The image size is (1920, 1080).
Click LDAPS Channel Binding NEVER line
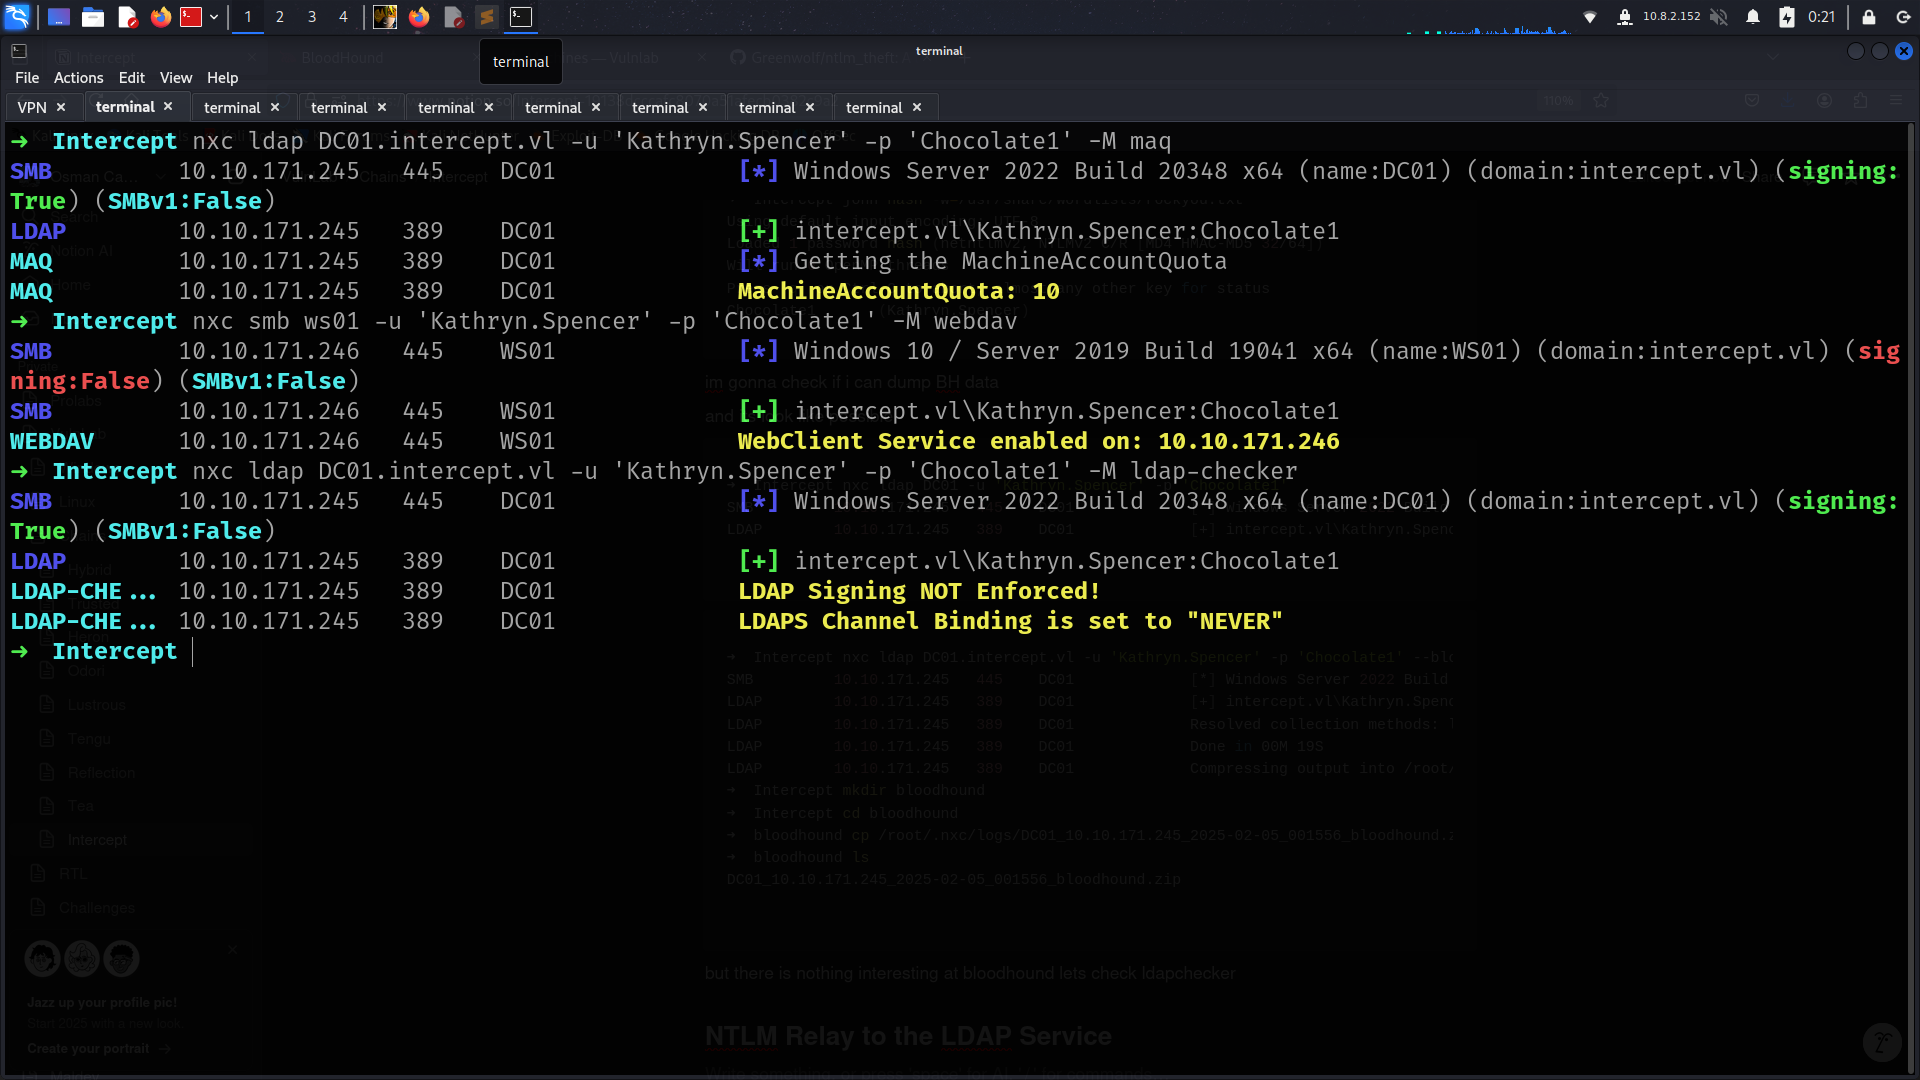click(x=1010, y=621)
